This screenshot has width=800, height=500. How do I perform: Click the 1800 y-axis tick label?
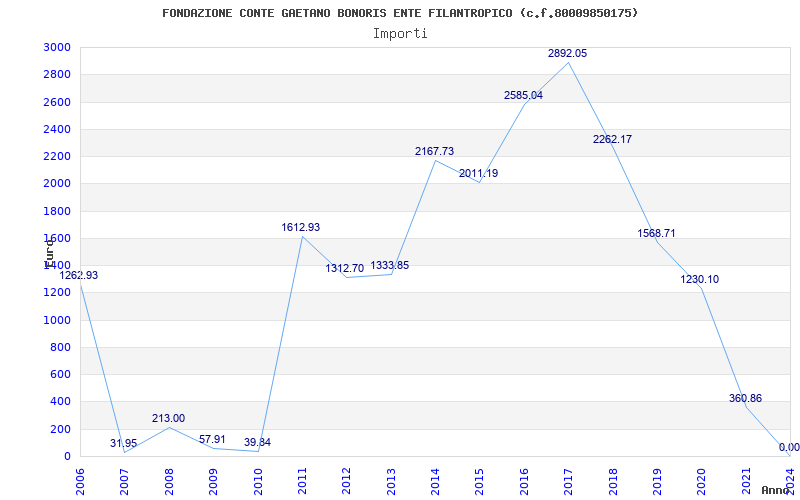tap(57, 211)
